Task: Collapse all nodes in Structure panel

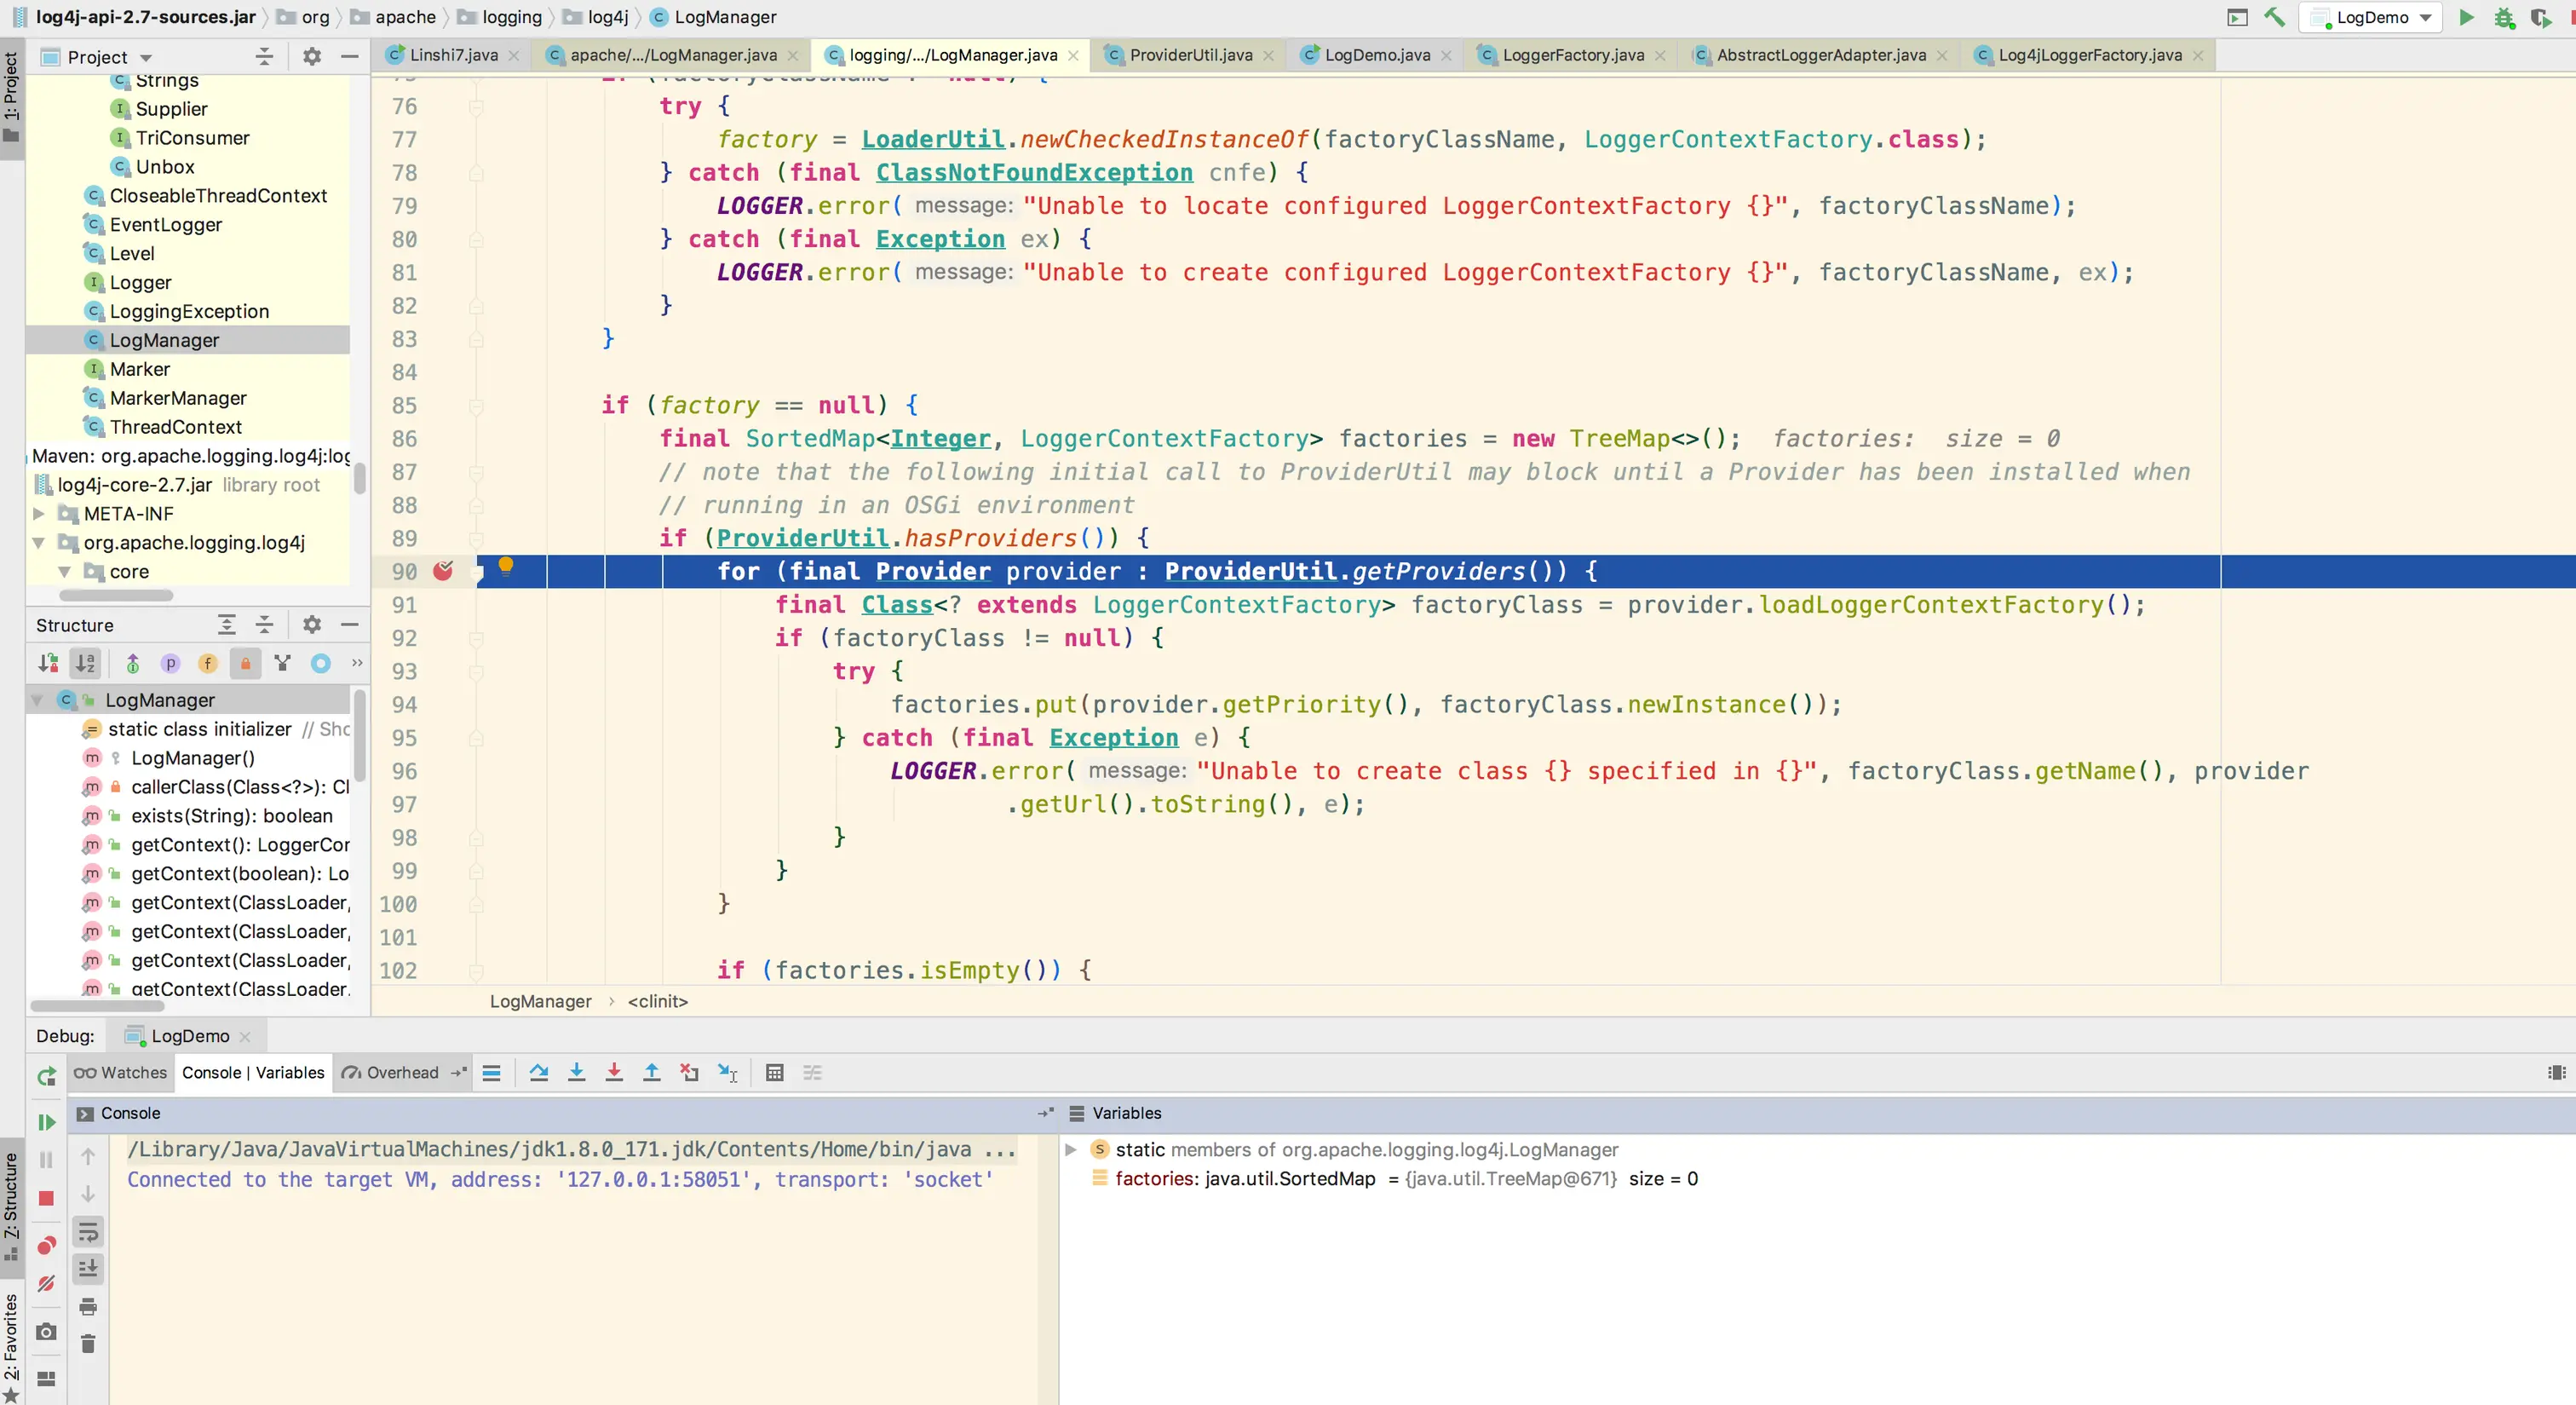Action: click(264, 625)
